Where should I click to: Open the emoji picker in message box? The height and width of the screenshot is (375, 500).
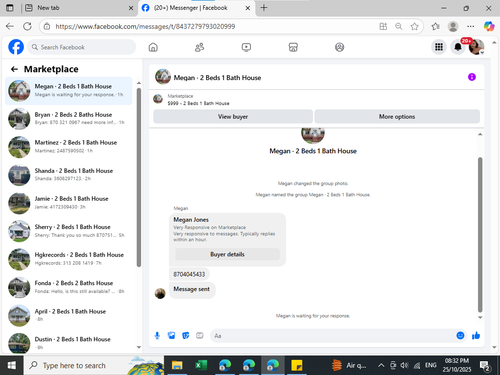click(x=460, y=335)
